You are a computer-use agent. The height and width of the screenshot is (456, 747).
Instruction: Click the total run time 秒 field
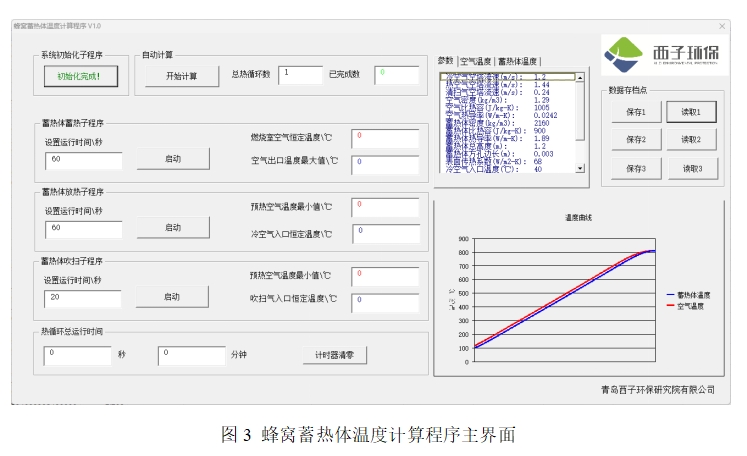[78, 356]
